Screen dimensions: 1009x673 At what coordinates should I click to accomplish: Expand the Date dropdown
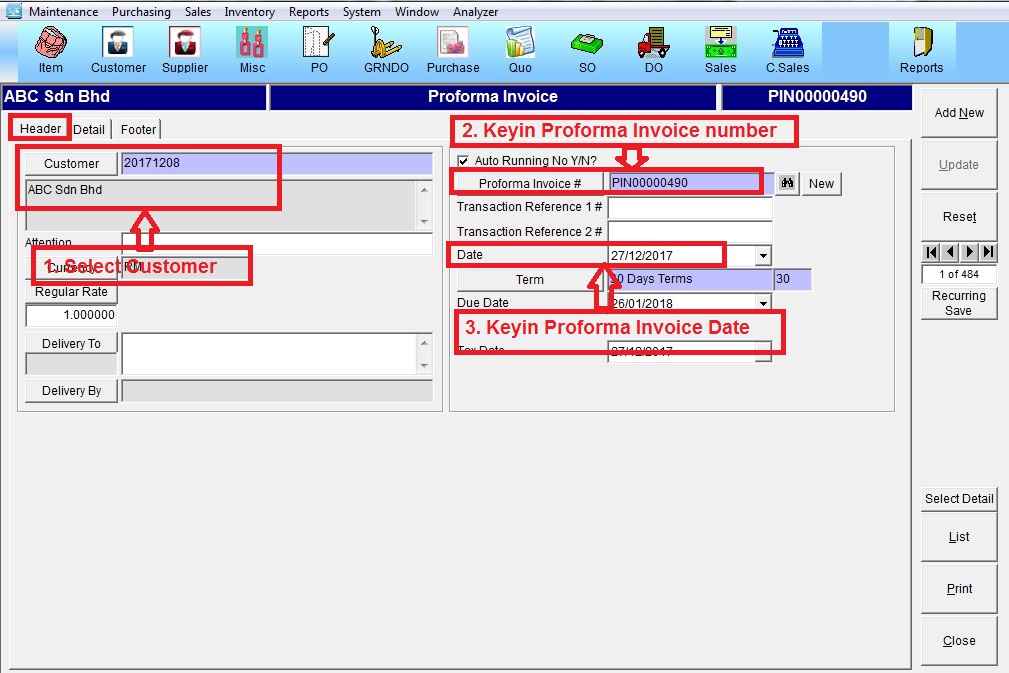pyautogui.click(x=764, y=256)
